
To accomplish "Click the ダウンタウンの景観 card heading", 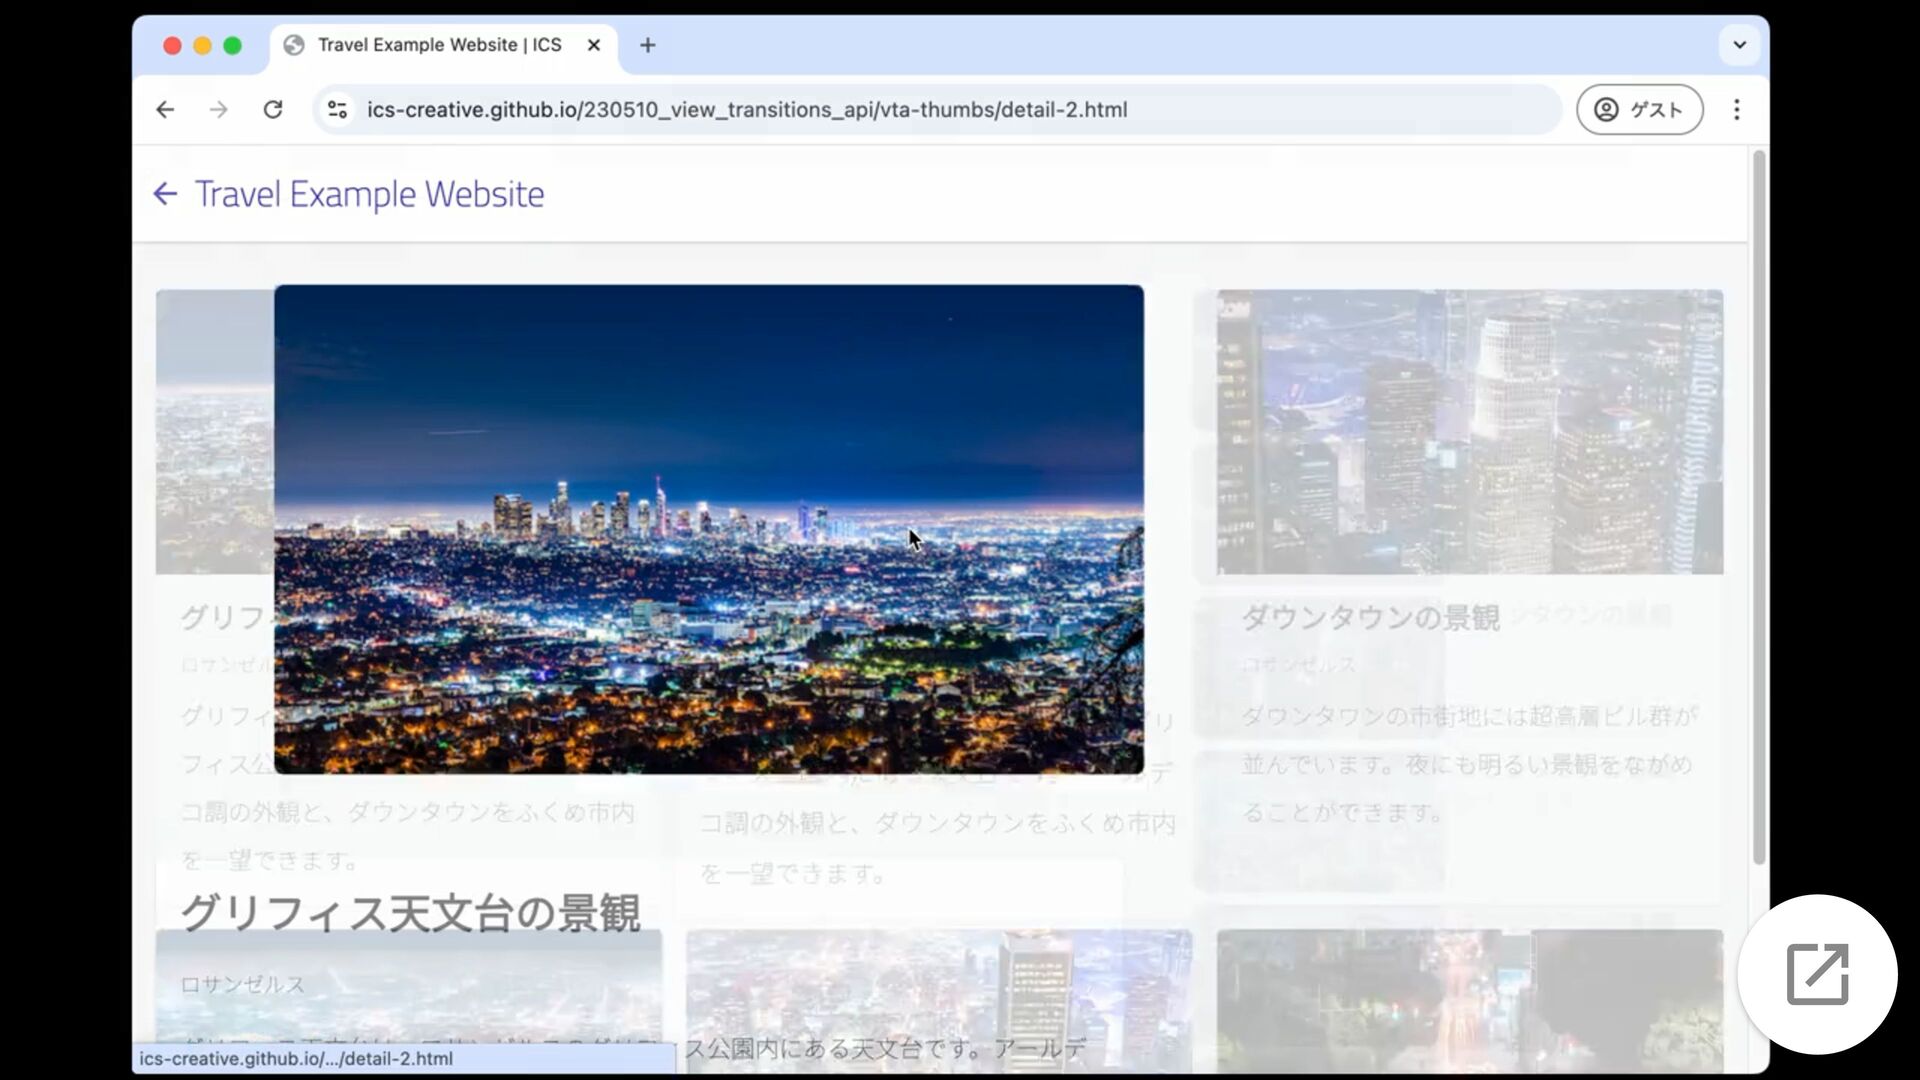I will [1370, 618].
